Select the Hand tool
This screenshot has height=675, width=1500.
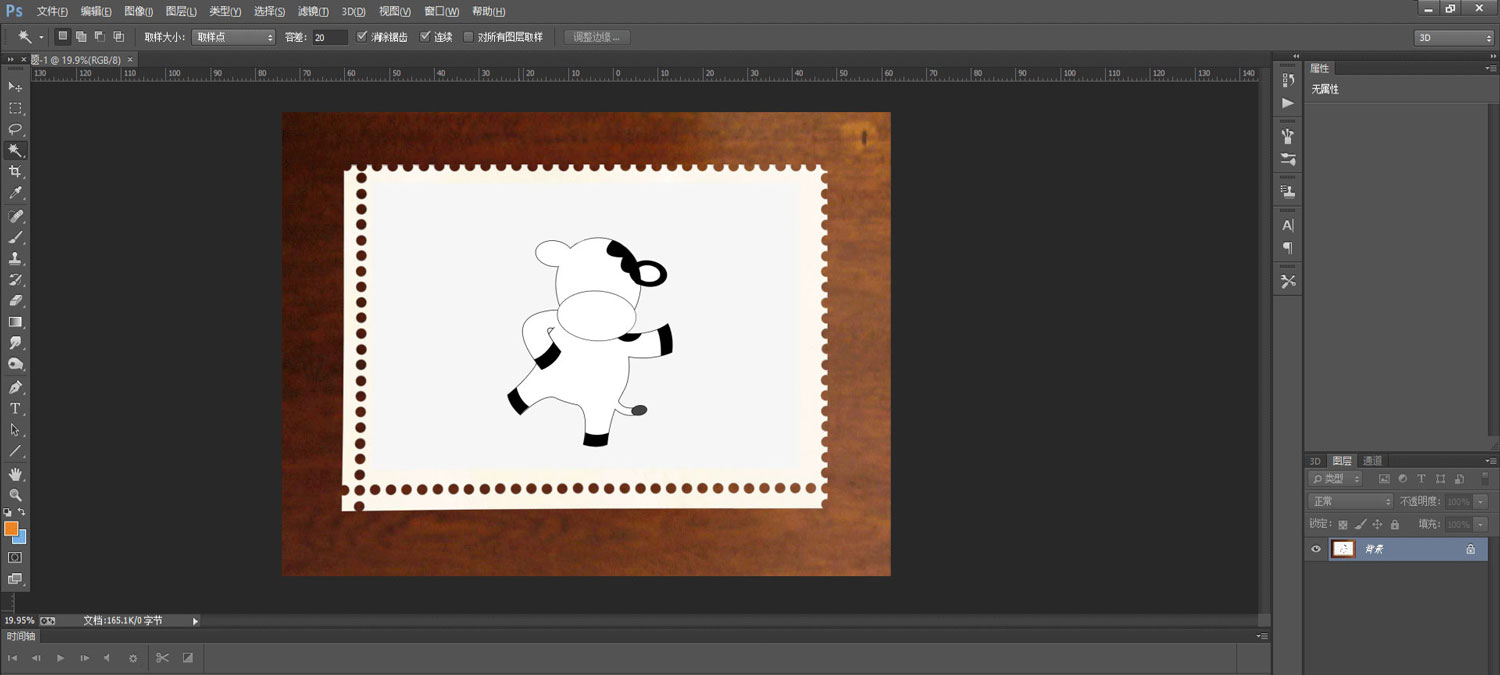coord(15,474)
